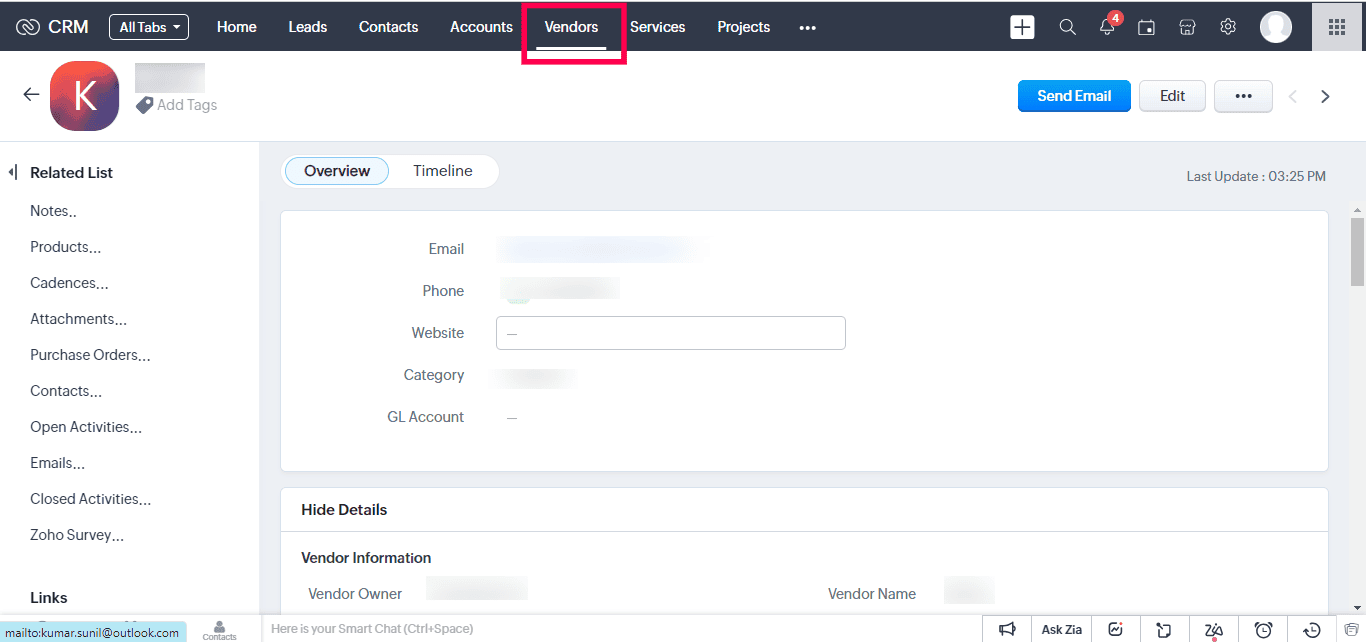Open notifications bell with badge 4
Screen dimensions: 1366x642
pyautogui.click(x=1108, y=26)
